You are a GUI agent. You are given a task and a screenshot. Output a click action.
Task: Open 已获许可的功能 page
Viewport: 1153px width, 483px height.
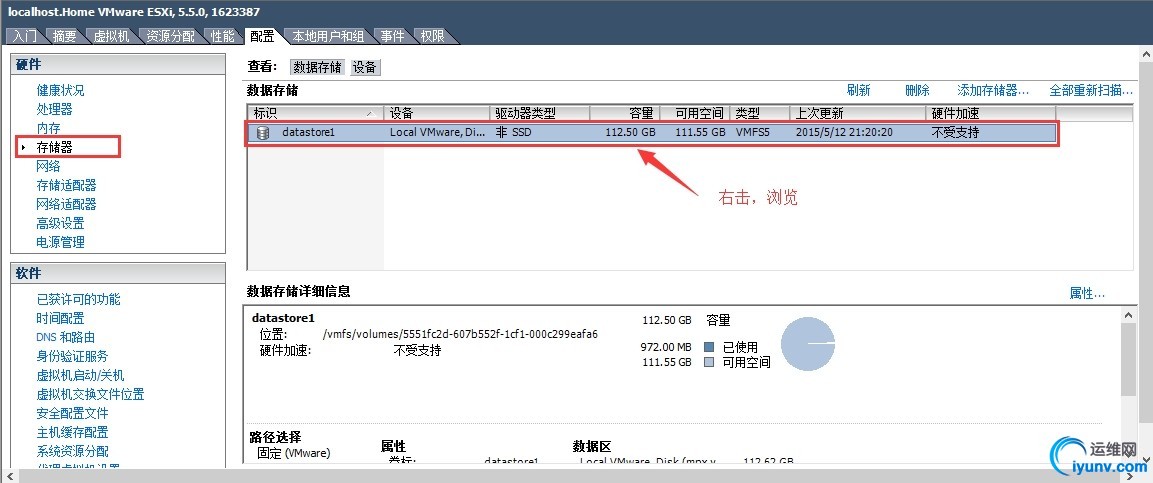tap(79, 299)
